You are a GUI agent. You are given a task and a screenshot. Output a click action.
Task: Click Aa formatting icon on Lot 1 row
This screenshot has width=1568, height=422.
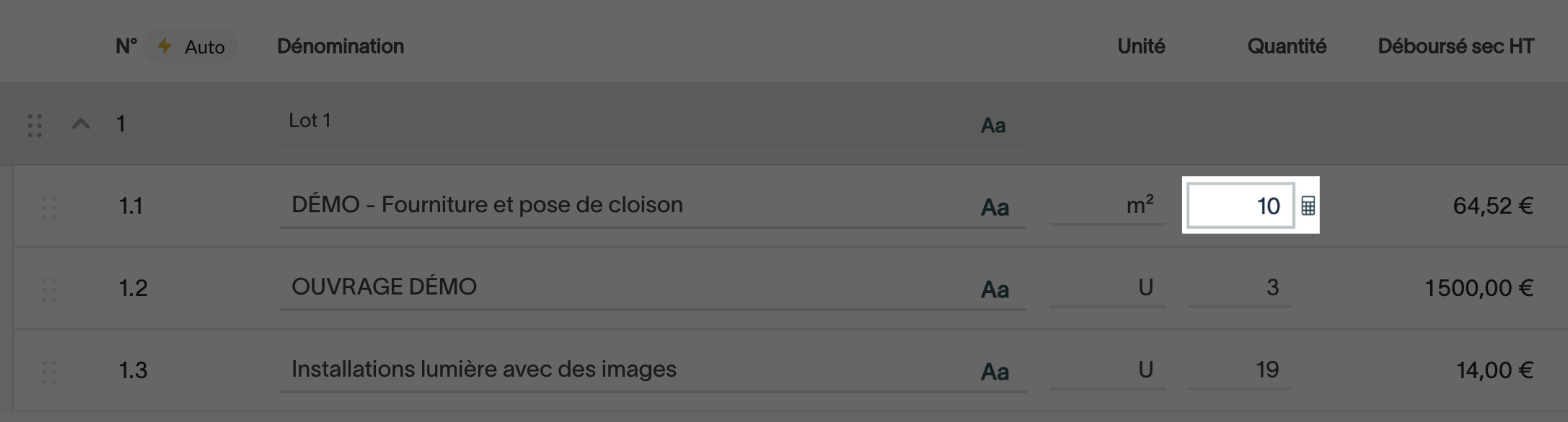993,126
